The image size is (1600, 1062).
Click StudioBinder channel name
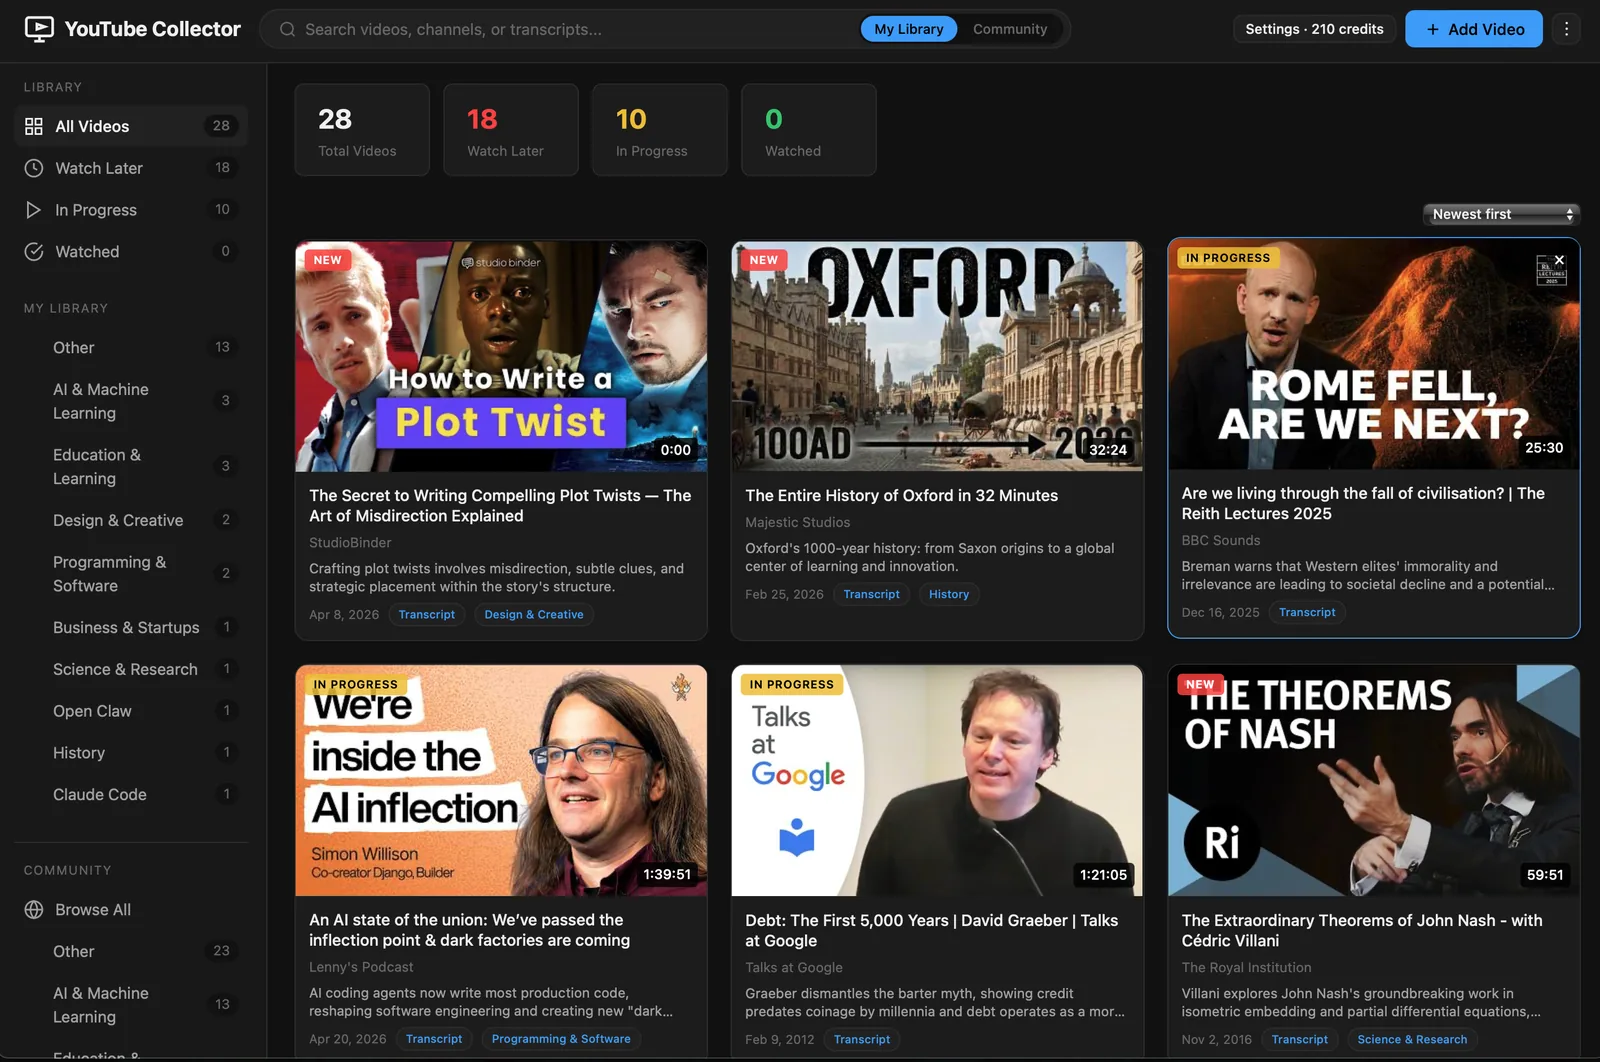(350, 542)
